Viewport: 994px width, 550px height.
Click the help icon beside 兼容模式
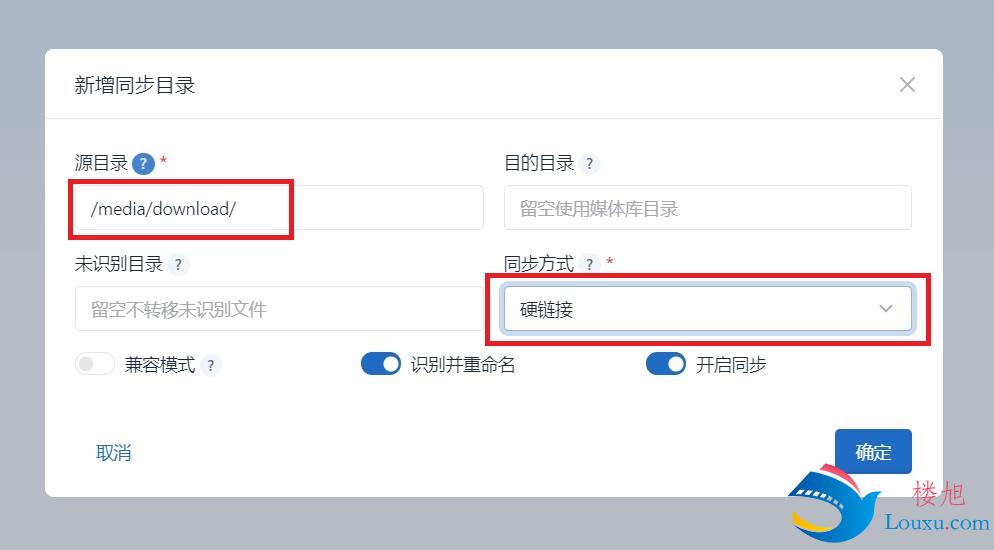coord(210,365)
